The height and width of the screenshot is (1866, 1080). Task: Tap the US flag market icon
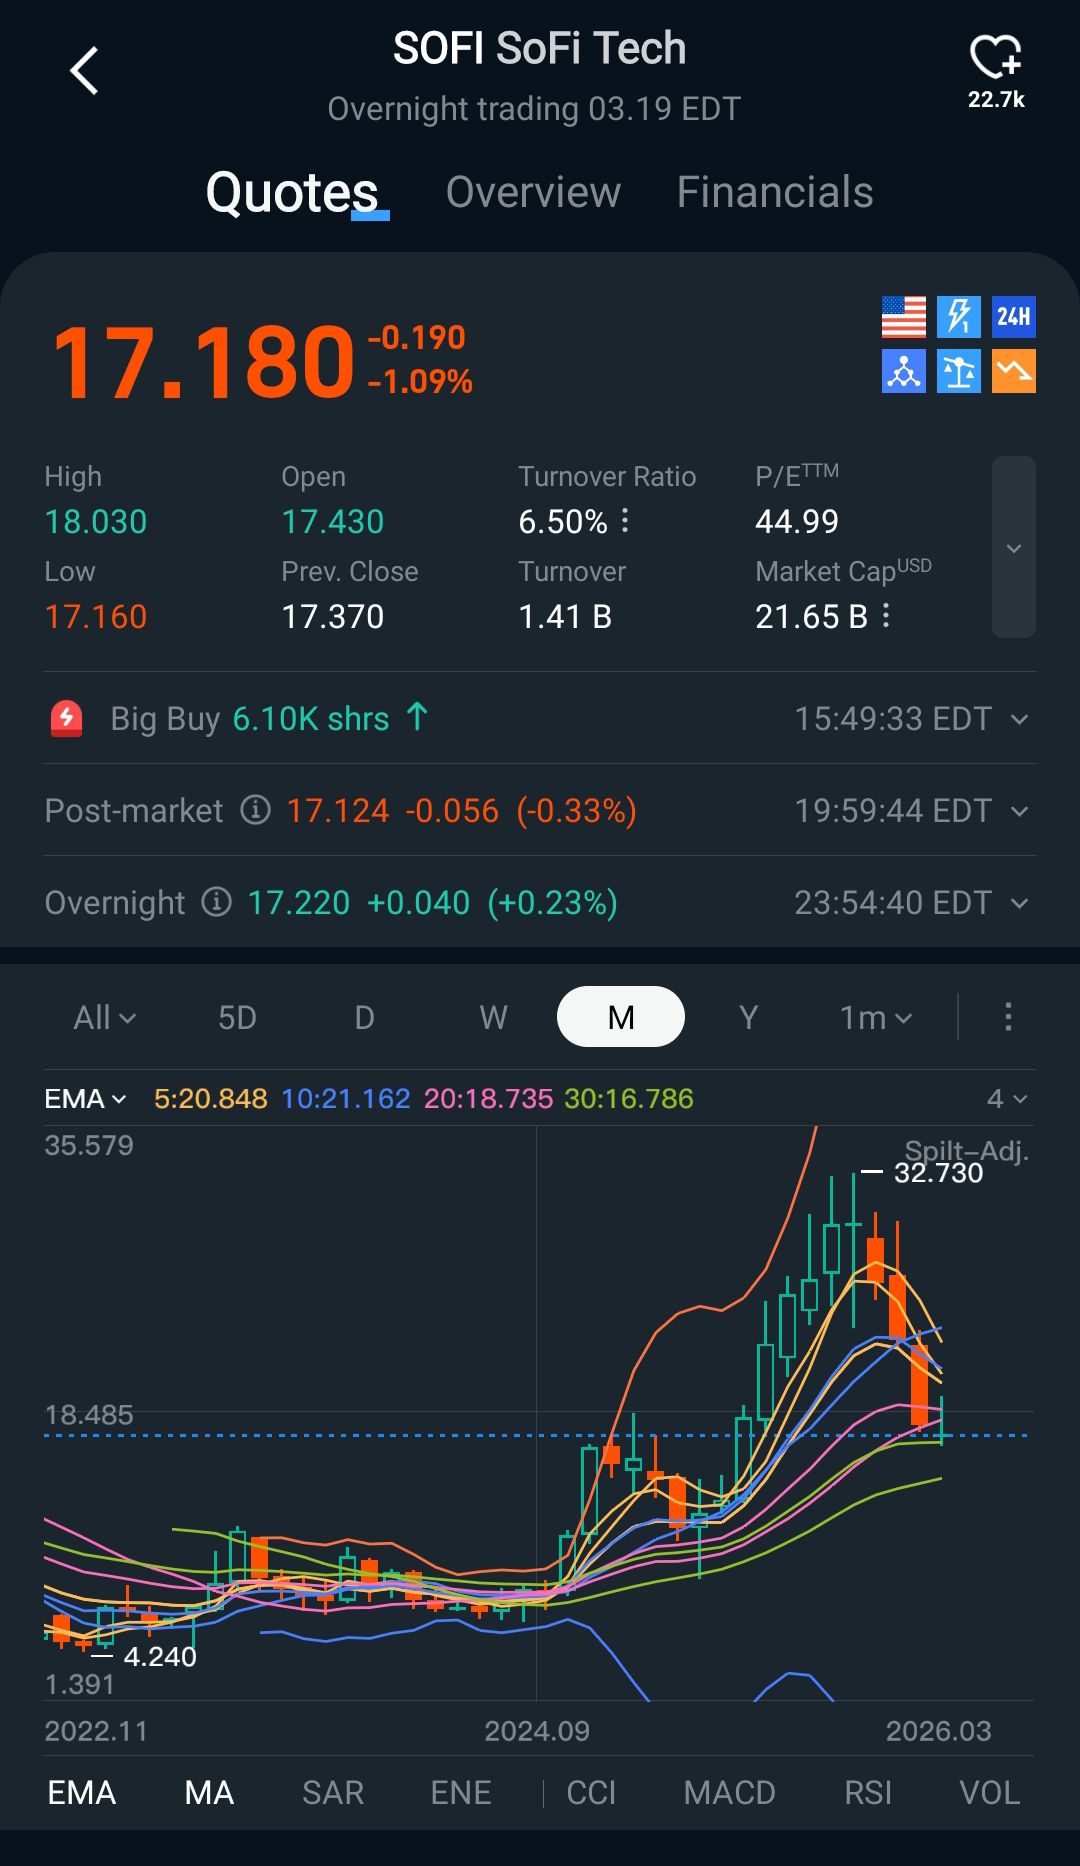tap(904, 317)
